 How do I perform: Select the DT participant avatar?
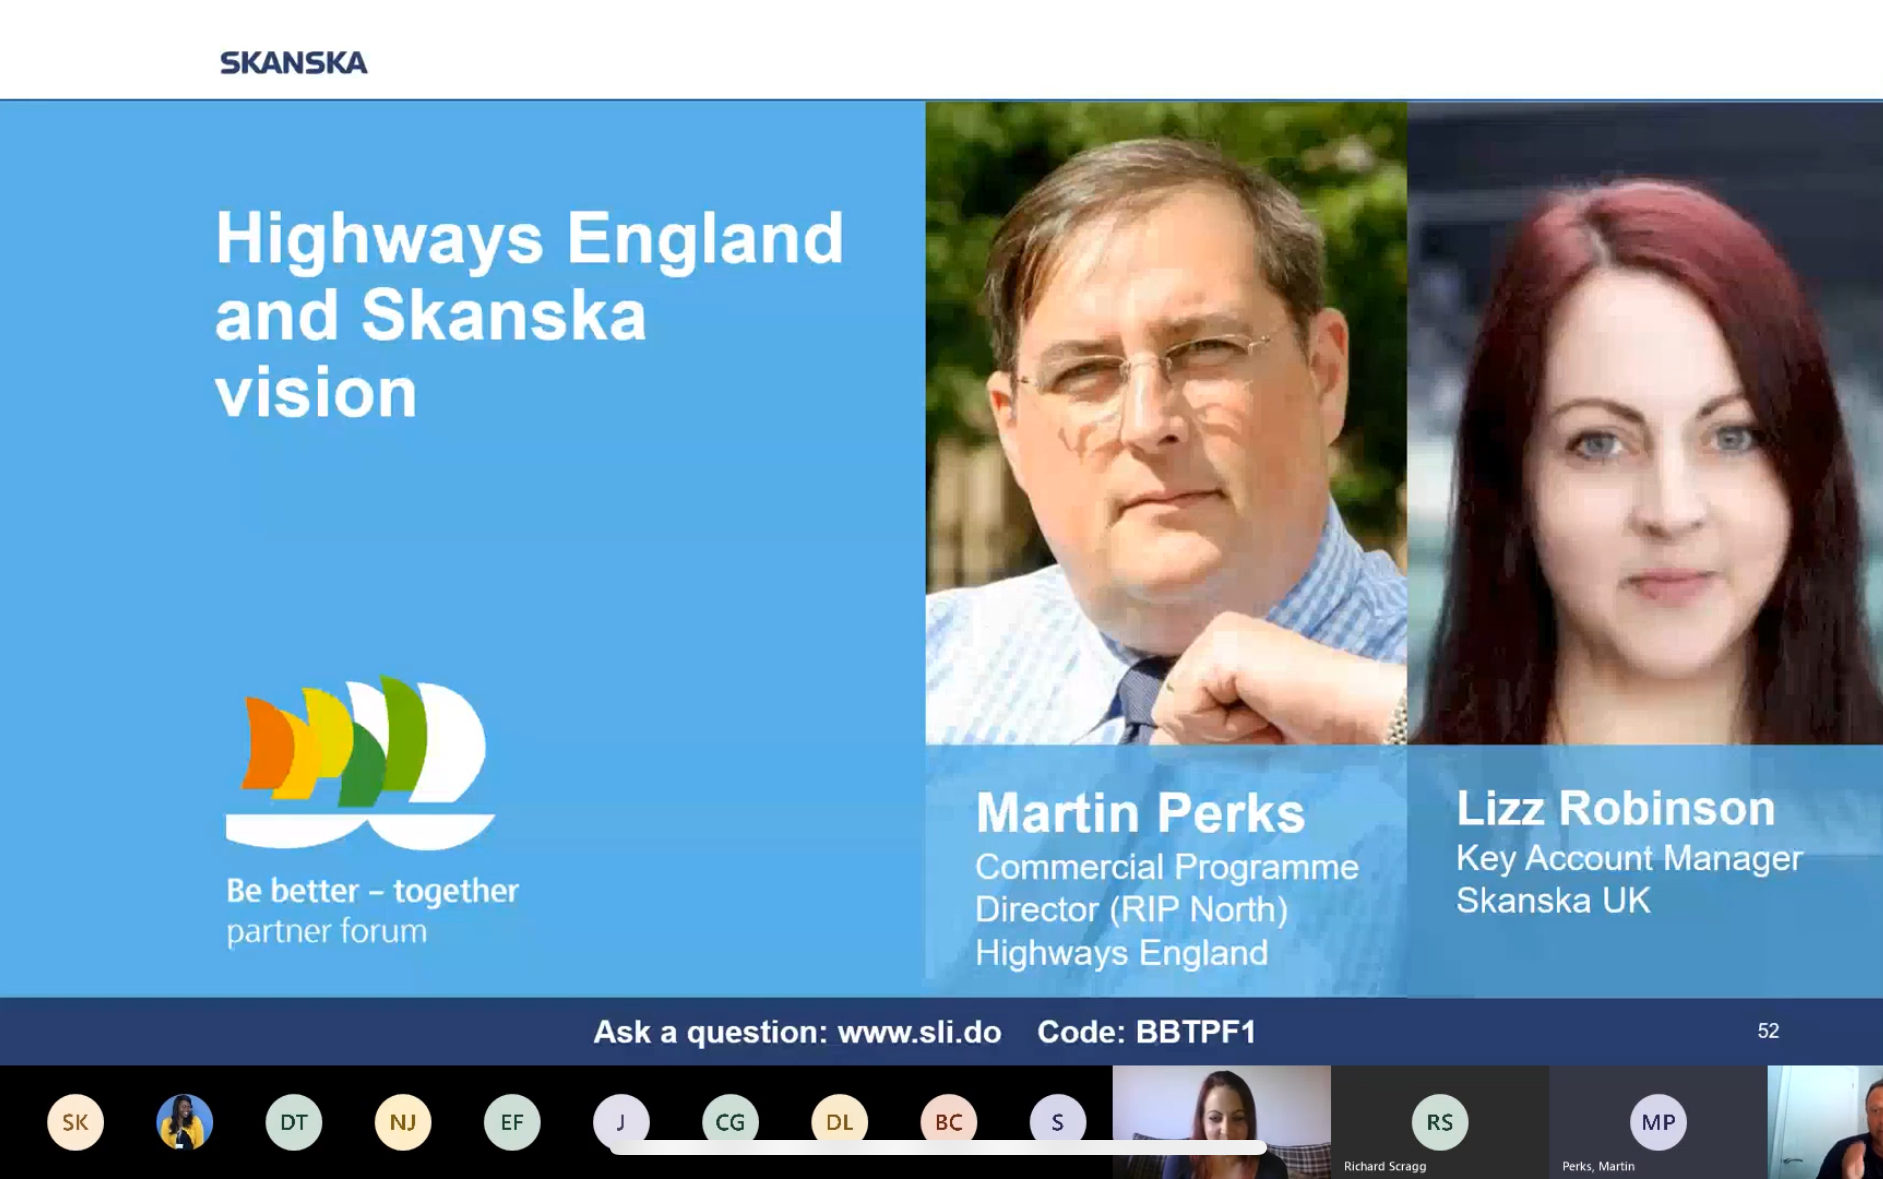[x=293, y=1122]
